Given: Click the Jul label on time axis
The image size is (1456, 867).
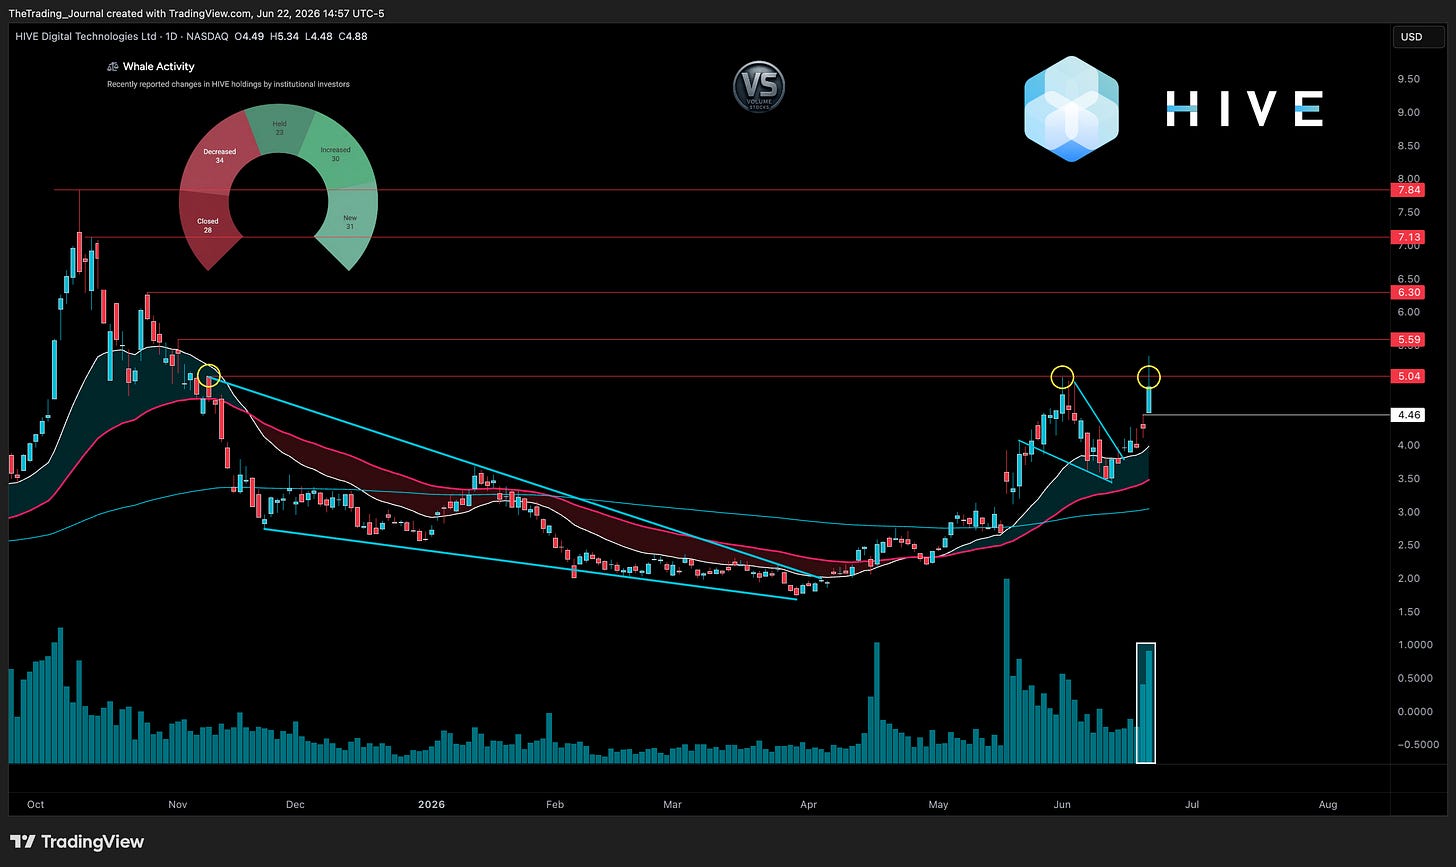Looking at the screenshot, I should [1191, 804].
